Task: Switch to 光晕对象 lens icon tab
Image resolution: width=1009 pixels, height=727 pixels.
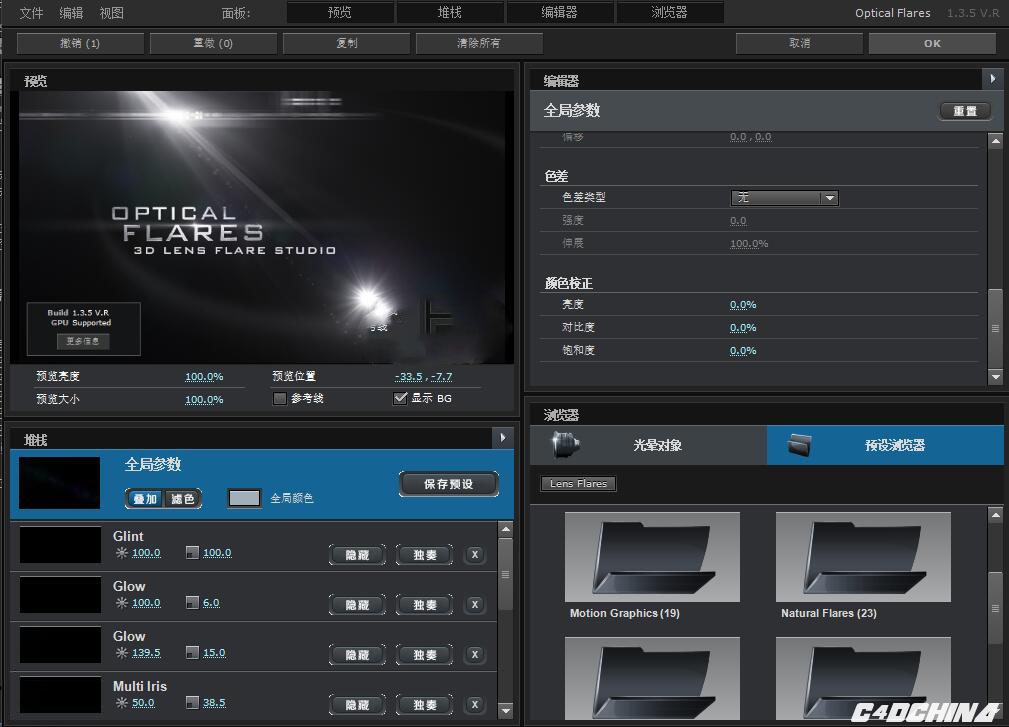Action: coord(648,445)
